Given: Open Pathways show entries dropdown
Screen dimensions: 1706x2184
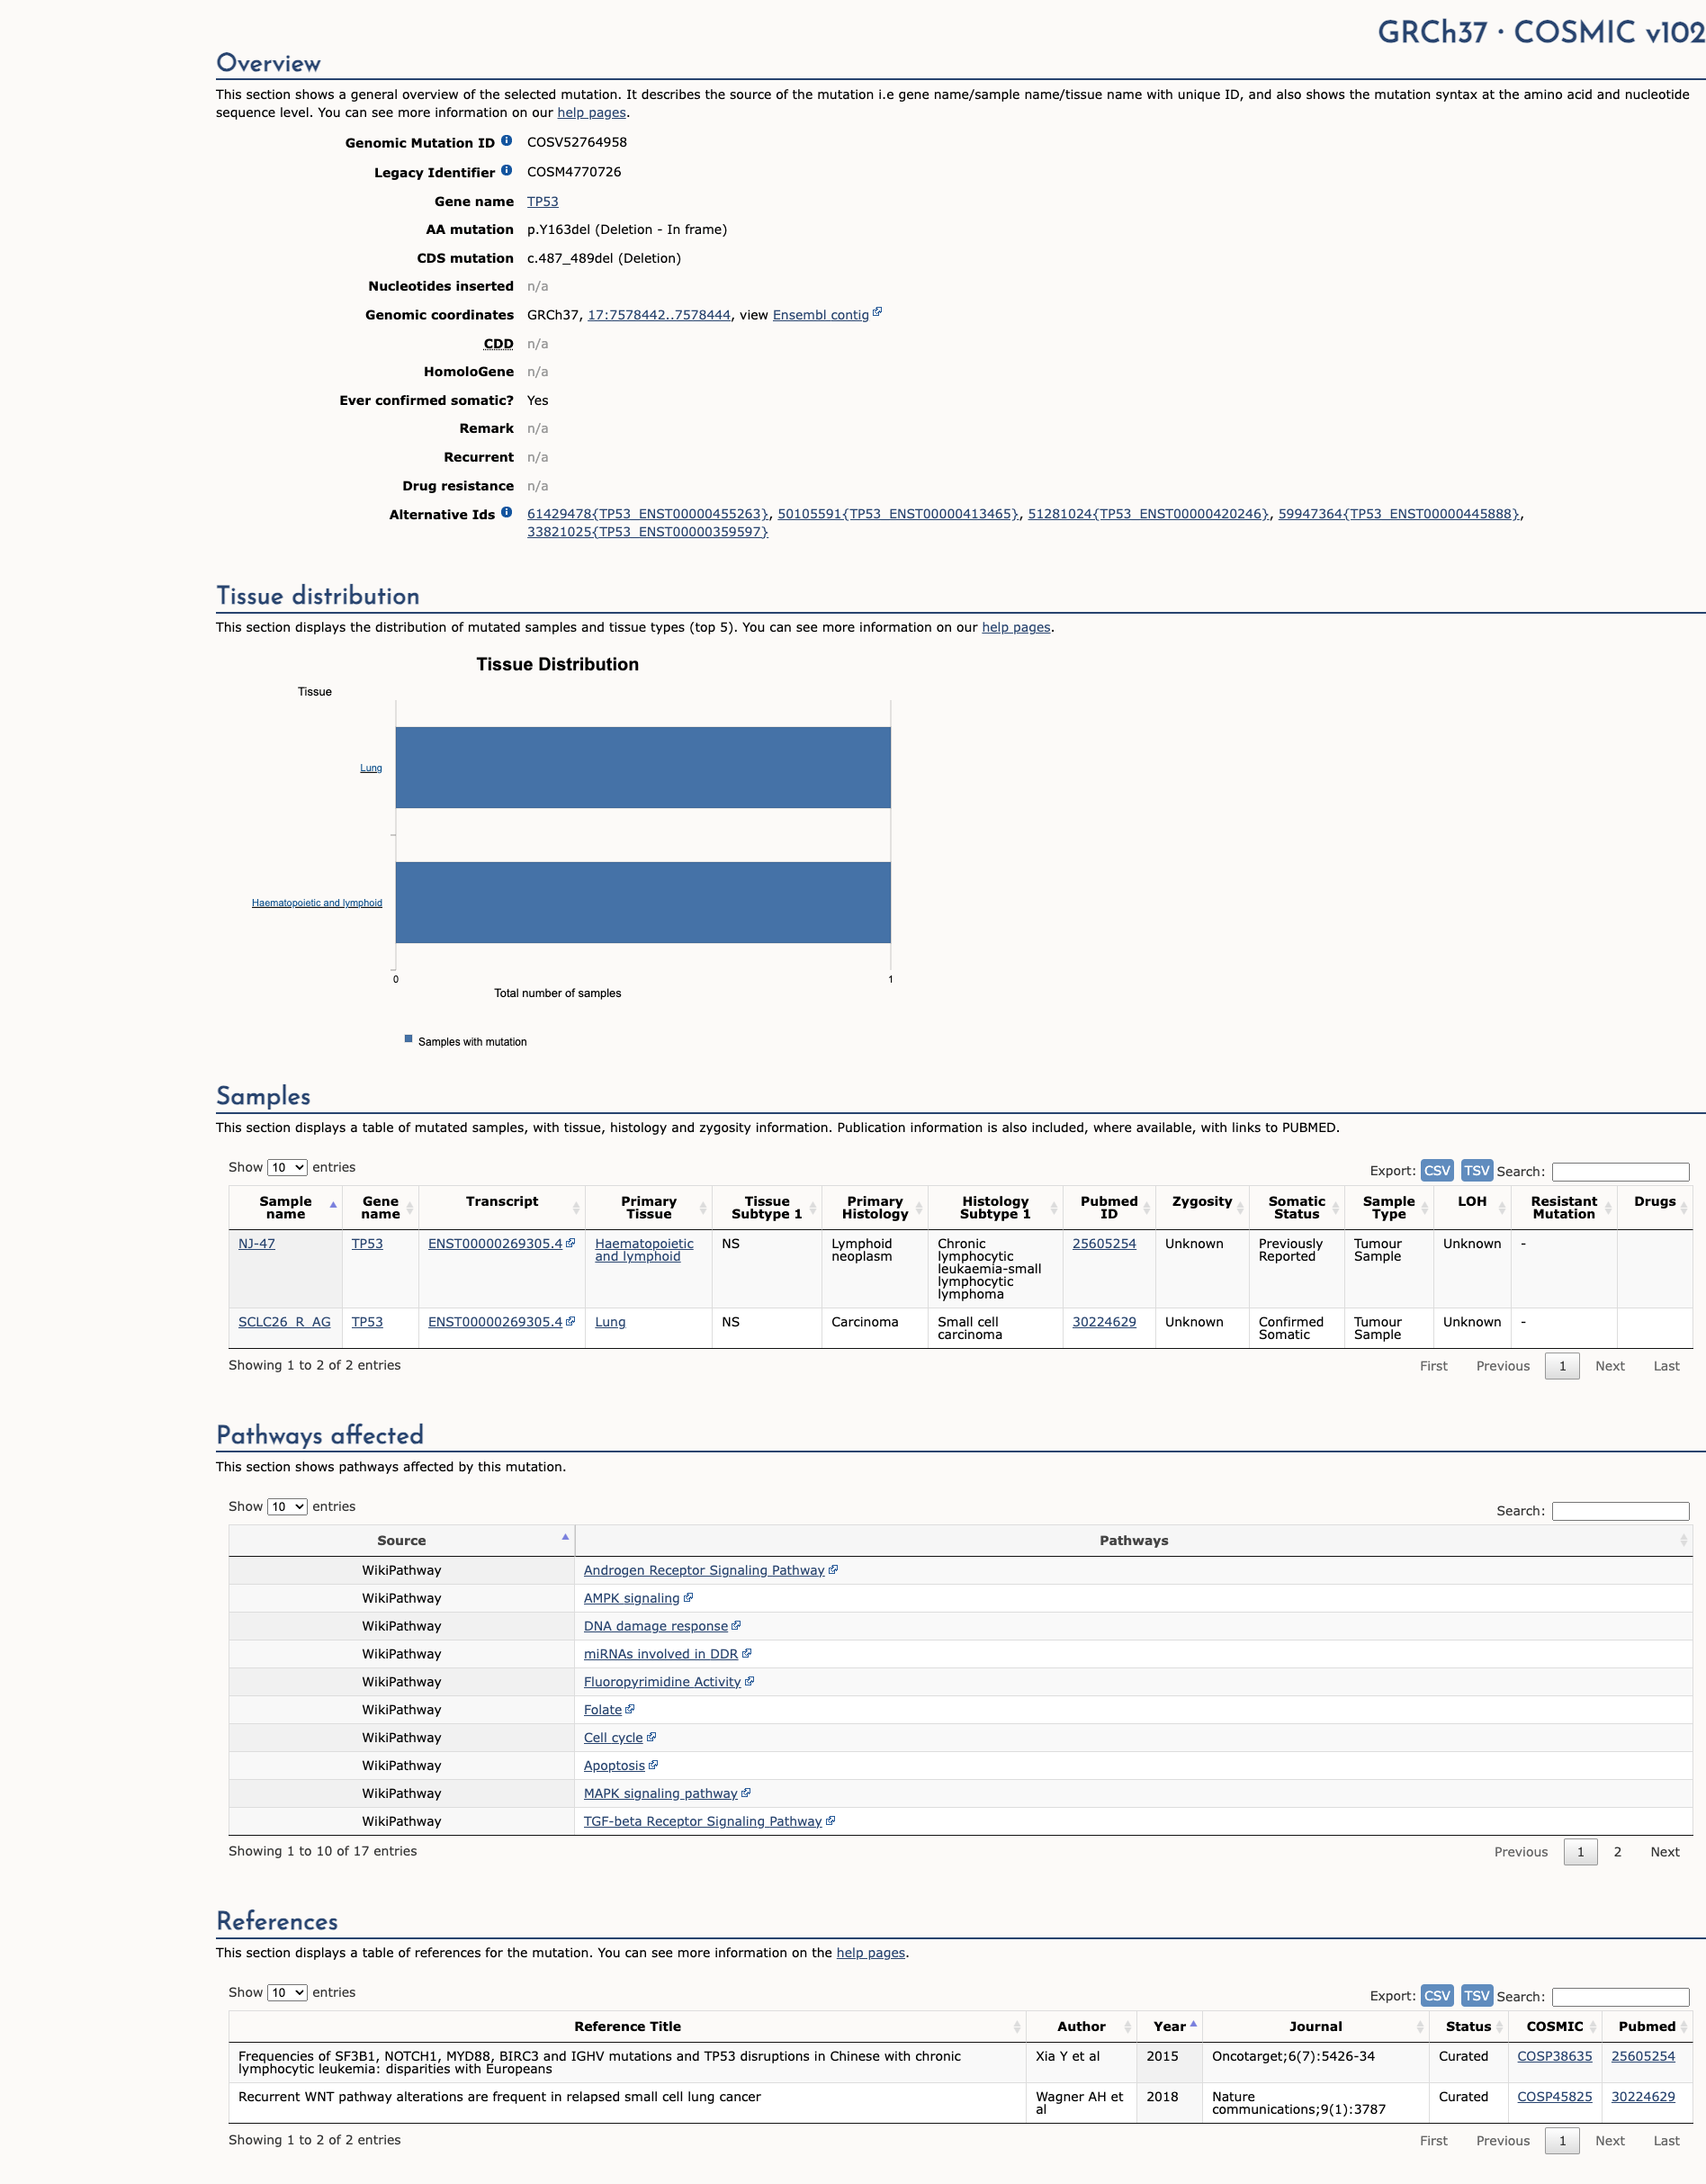Looking at the screenshot, I should point(287,1507).
